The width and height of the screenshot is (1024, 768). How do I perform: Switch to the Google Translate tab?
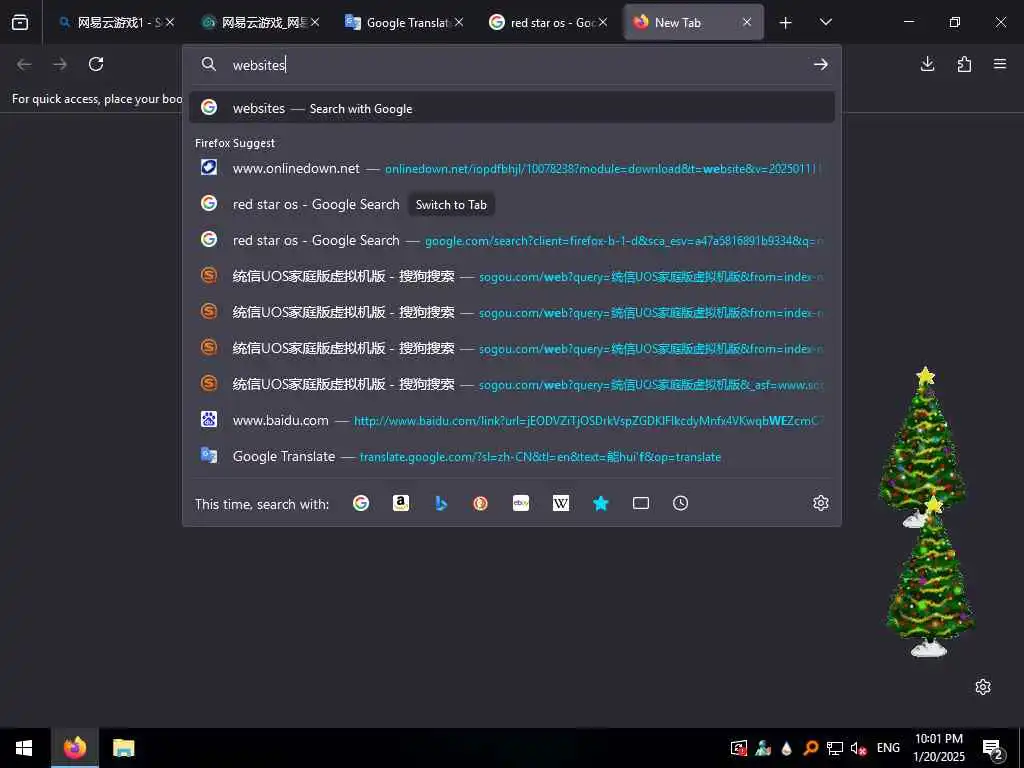tap(402, 22)
